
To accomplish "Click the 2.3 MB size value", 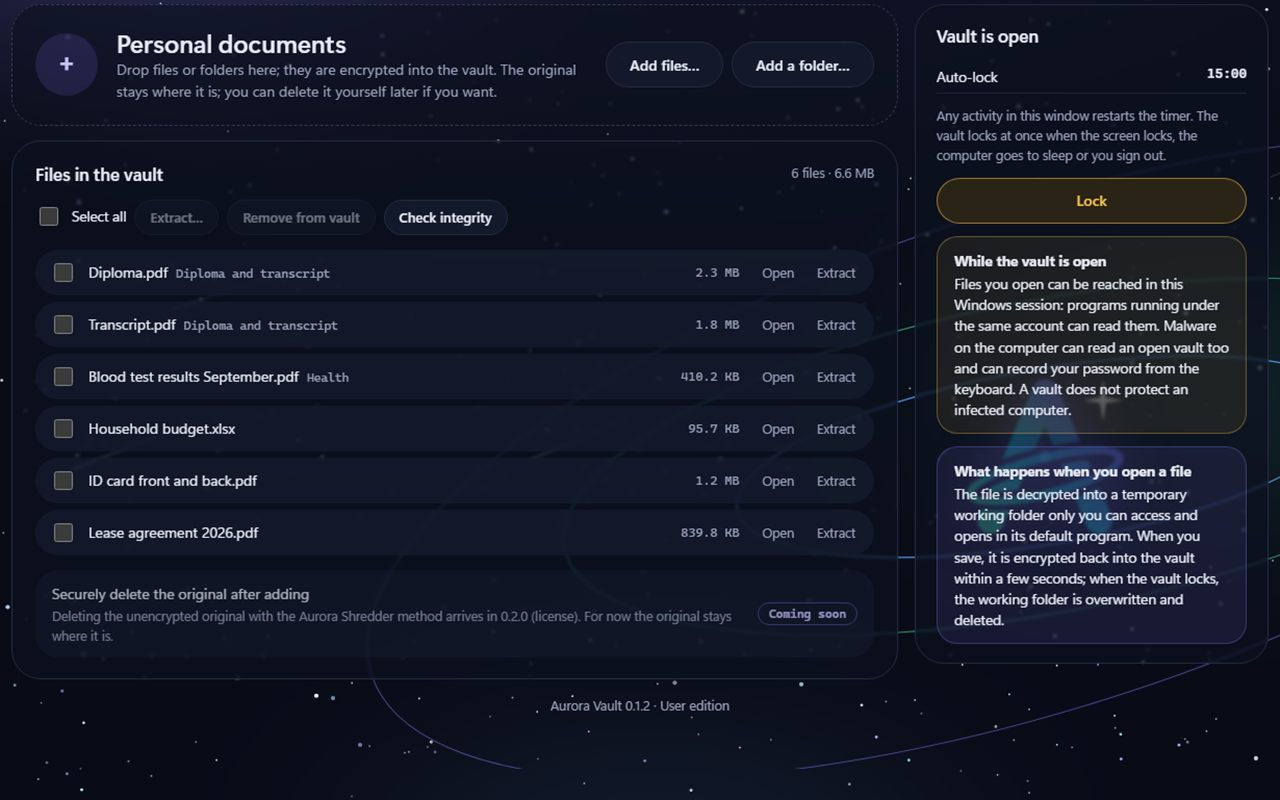I will click(x=717, y=273).
